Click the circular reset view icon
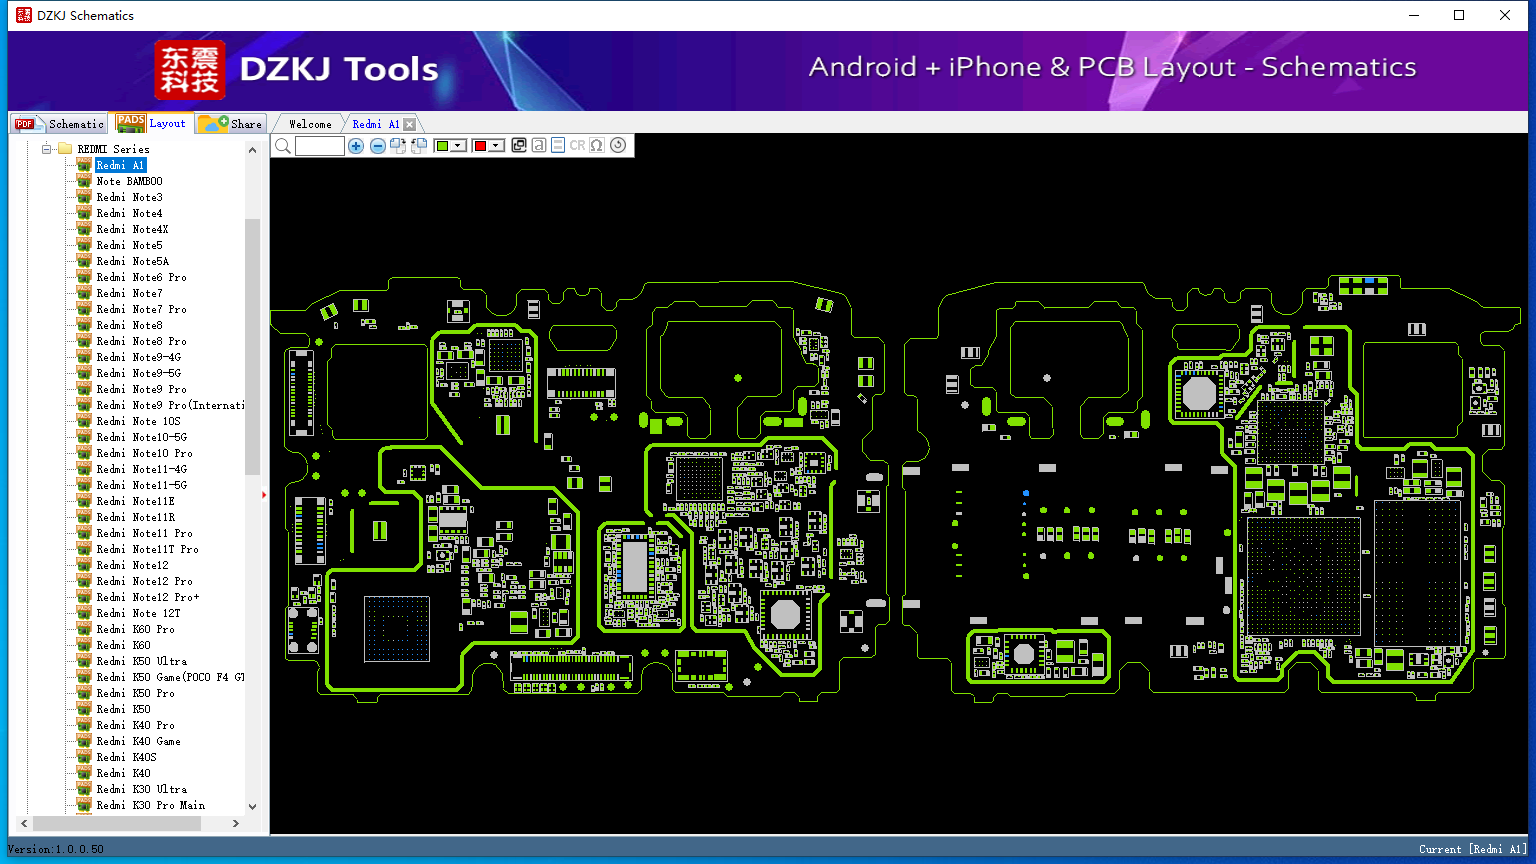Screen dimensions: 1536x864 point(618,145)
